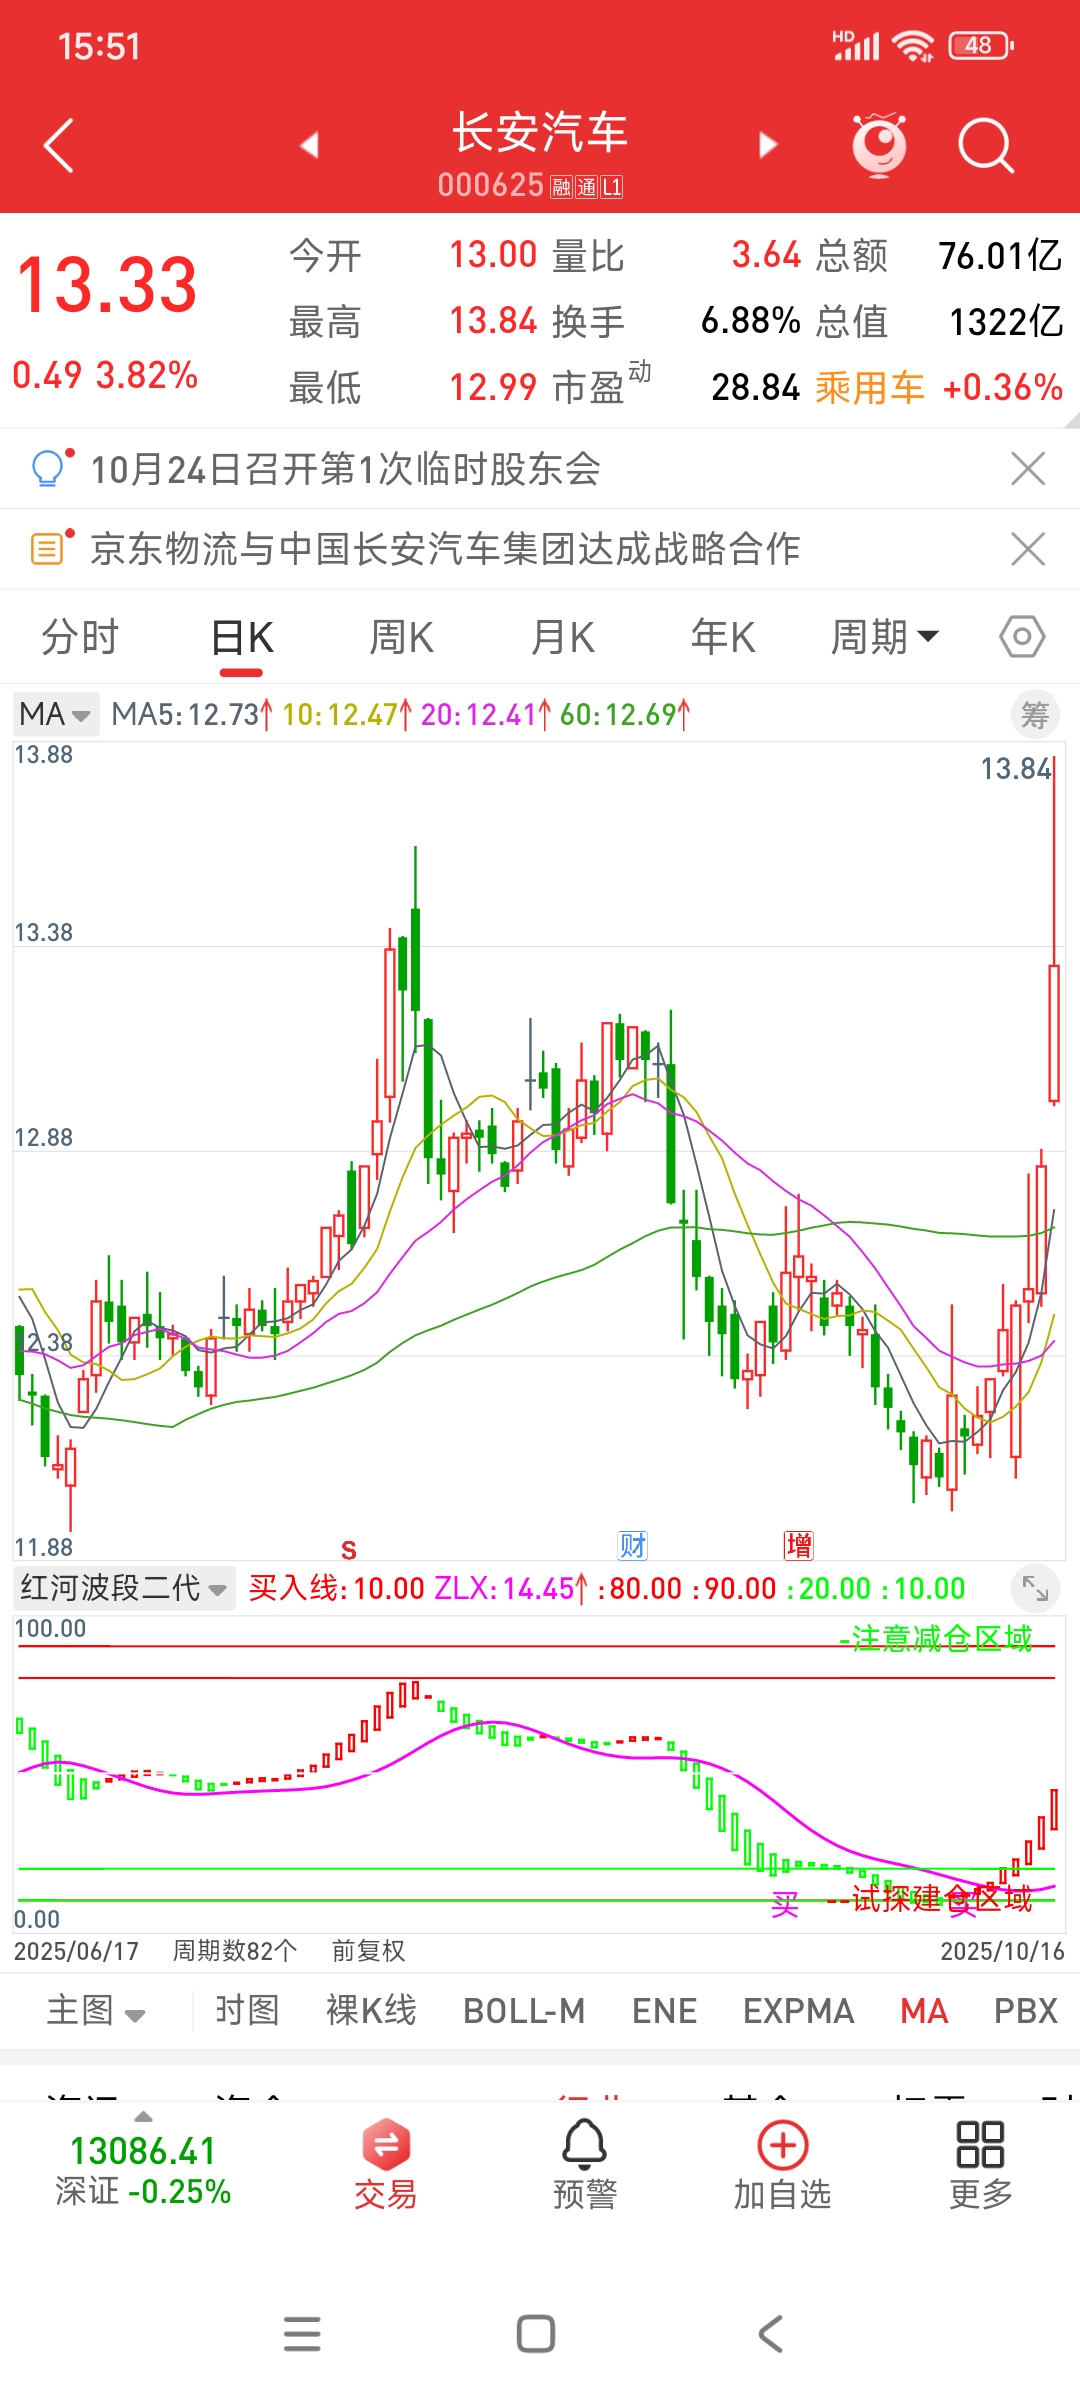This screenshot has width=1080, height=2400.
Task: Dismiss the JD Logistics news banner
Action: click(x=1028, y=548)
